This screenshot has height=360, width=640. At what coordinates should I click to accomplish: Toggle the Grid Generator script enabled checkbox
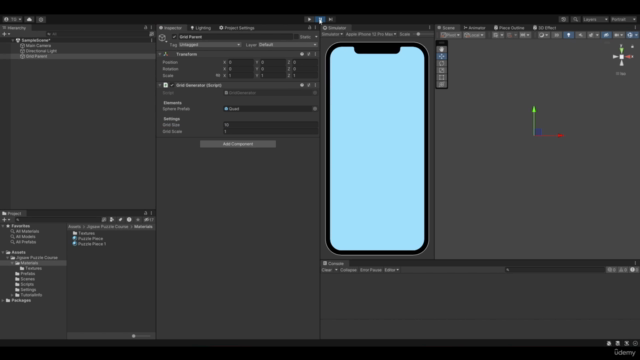(x=172, y=85)
